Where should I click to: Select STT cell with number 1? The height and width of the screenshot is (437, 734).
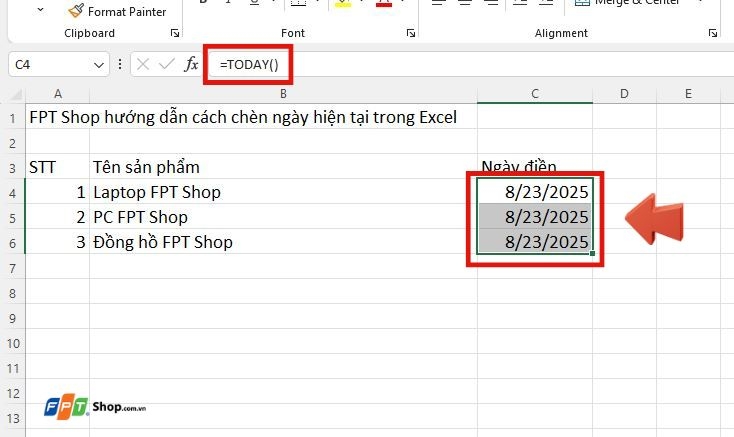click(58, 192)
